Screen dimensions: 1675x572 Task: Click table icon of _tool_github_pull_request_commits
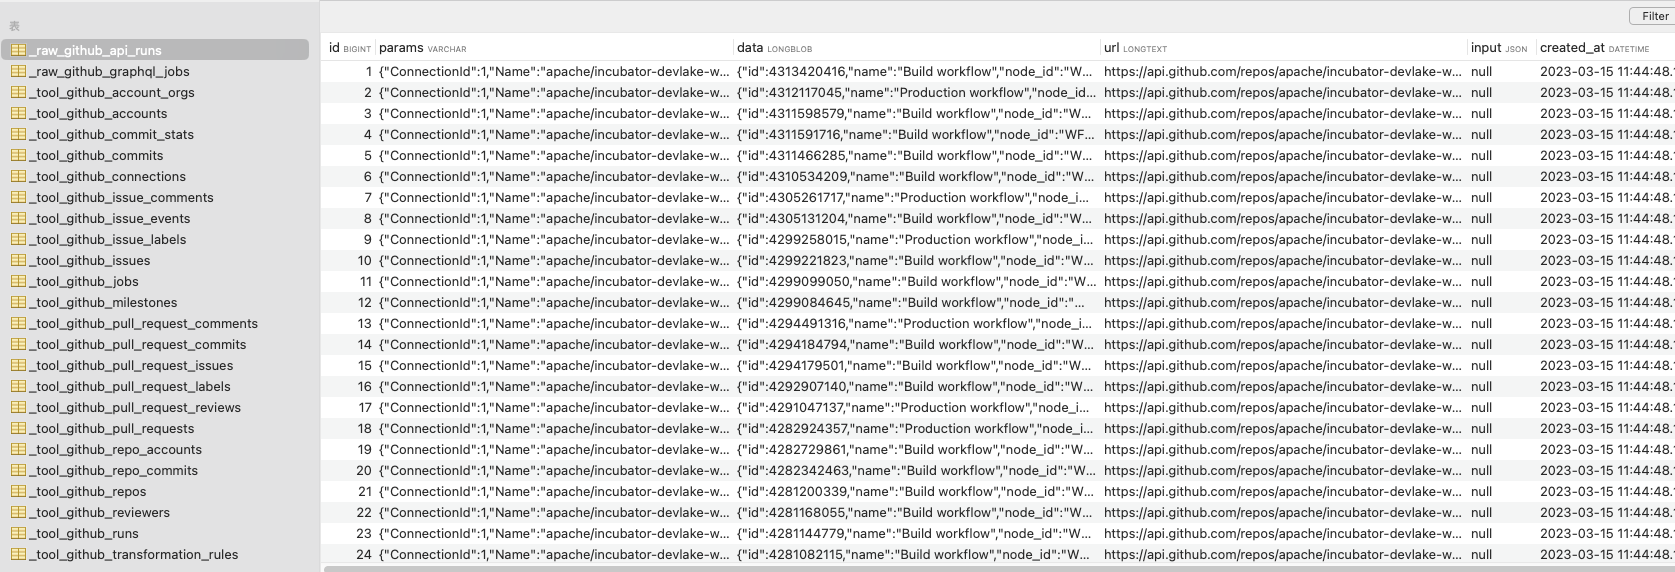pyautogui.click(x=18, y=344)
